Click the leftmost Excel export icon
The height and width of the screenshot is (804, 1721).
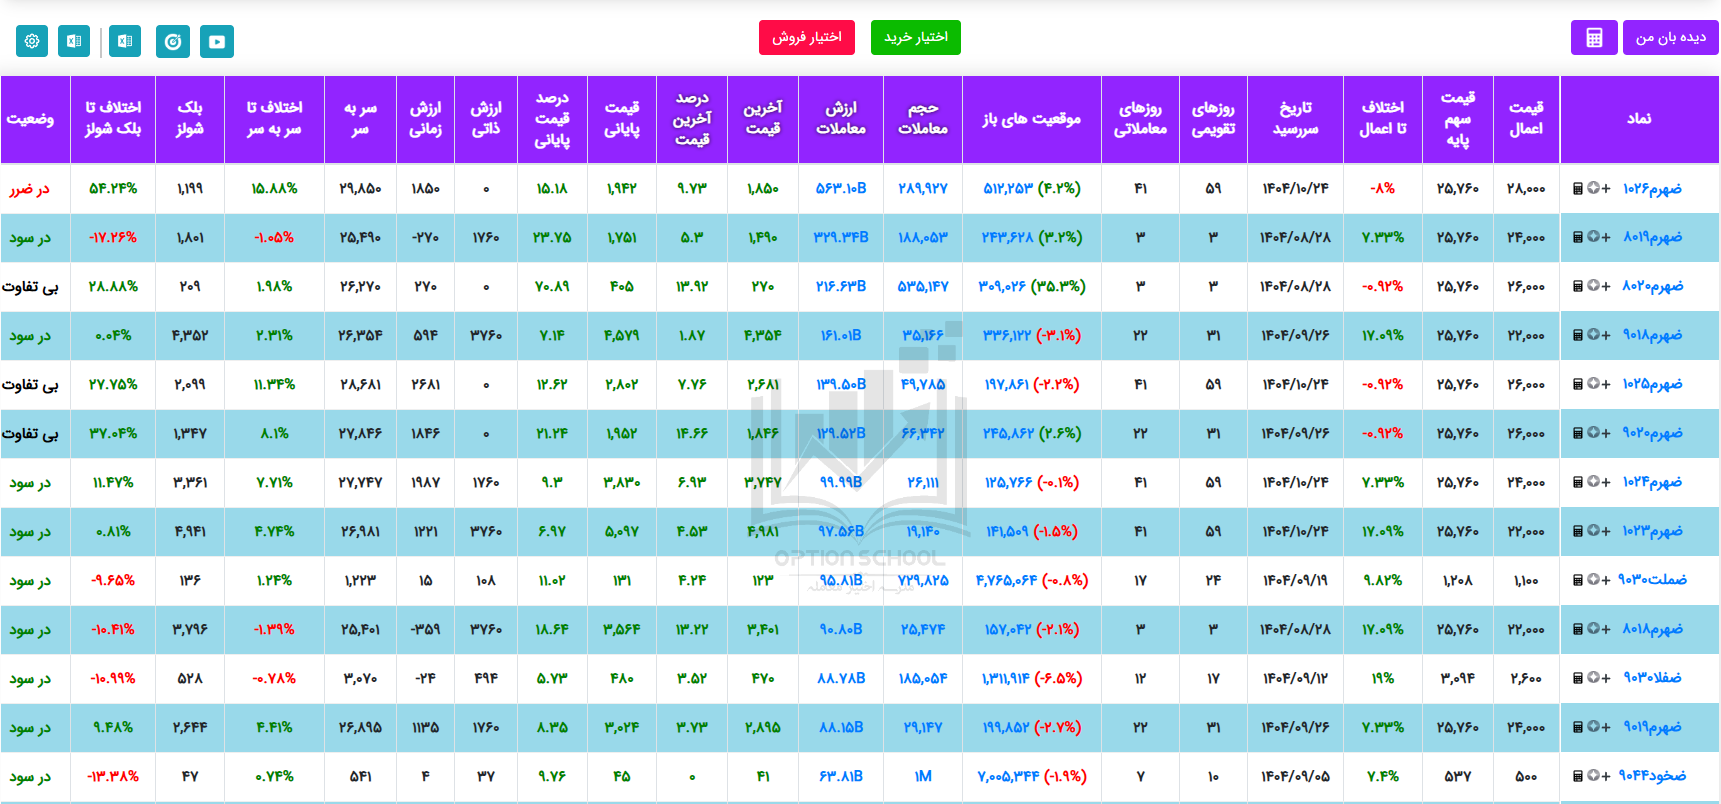pyautogui.click(x=74, y=41)
